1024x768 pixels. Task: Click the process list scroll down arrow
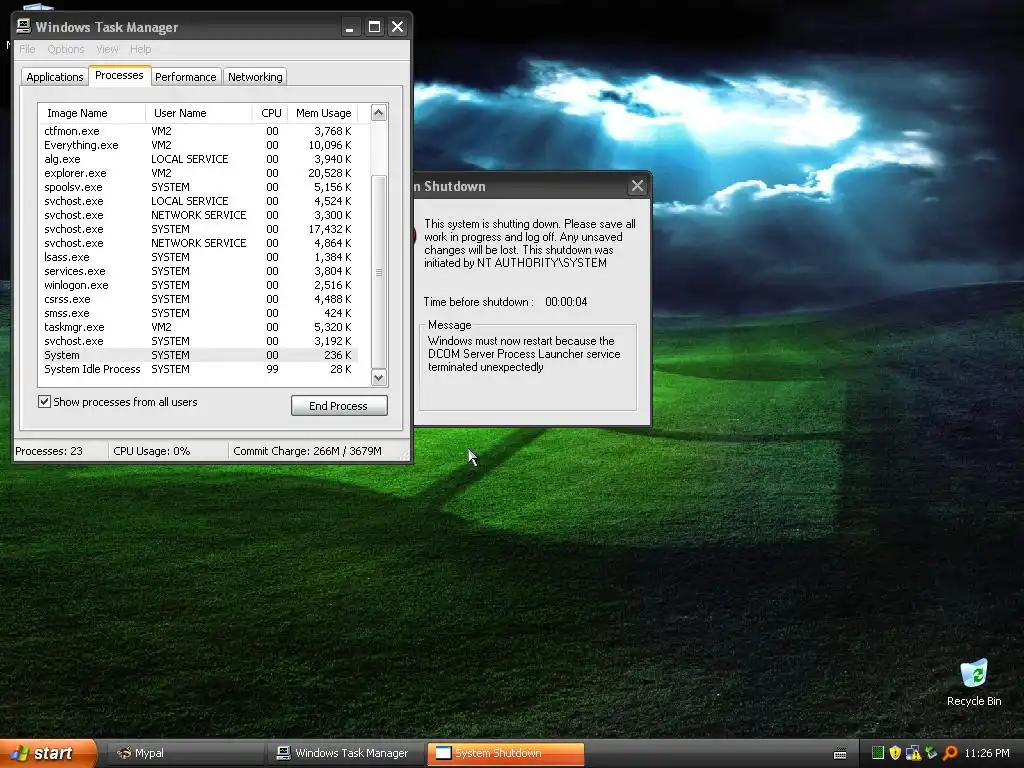click(379, 377)
